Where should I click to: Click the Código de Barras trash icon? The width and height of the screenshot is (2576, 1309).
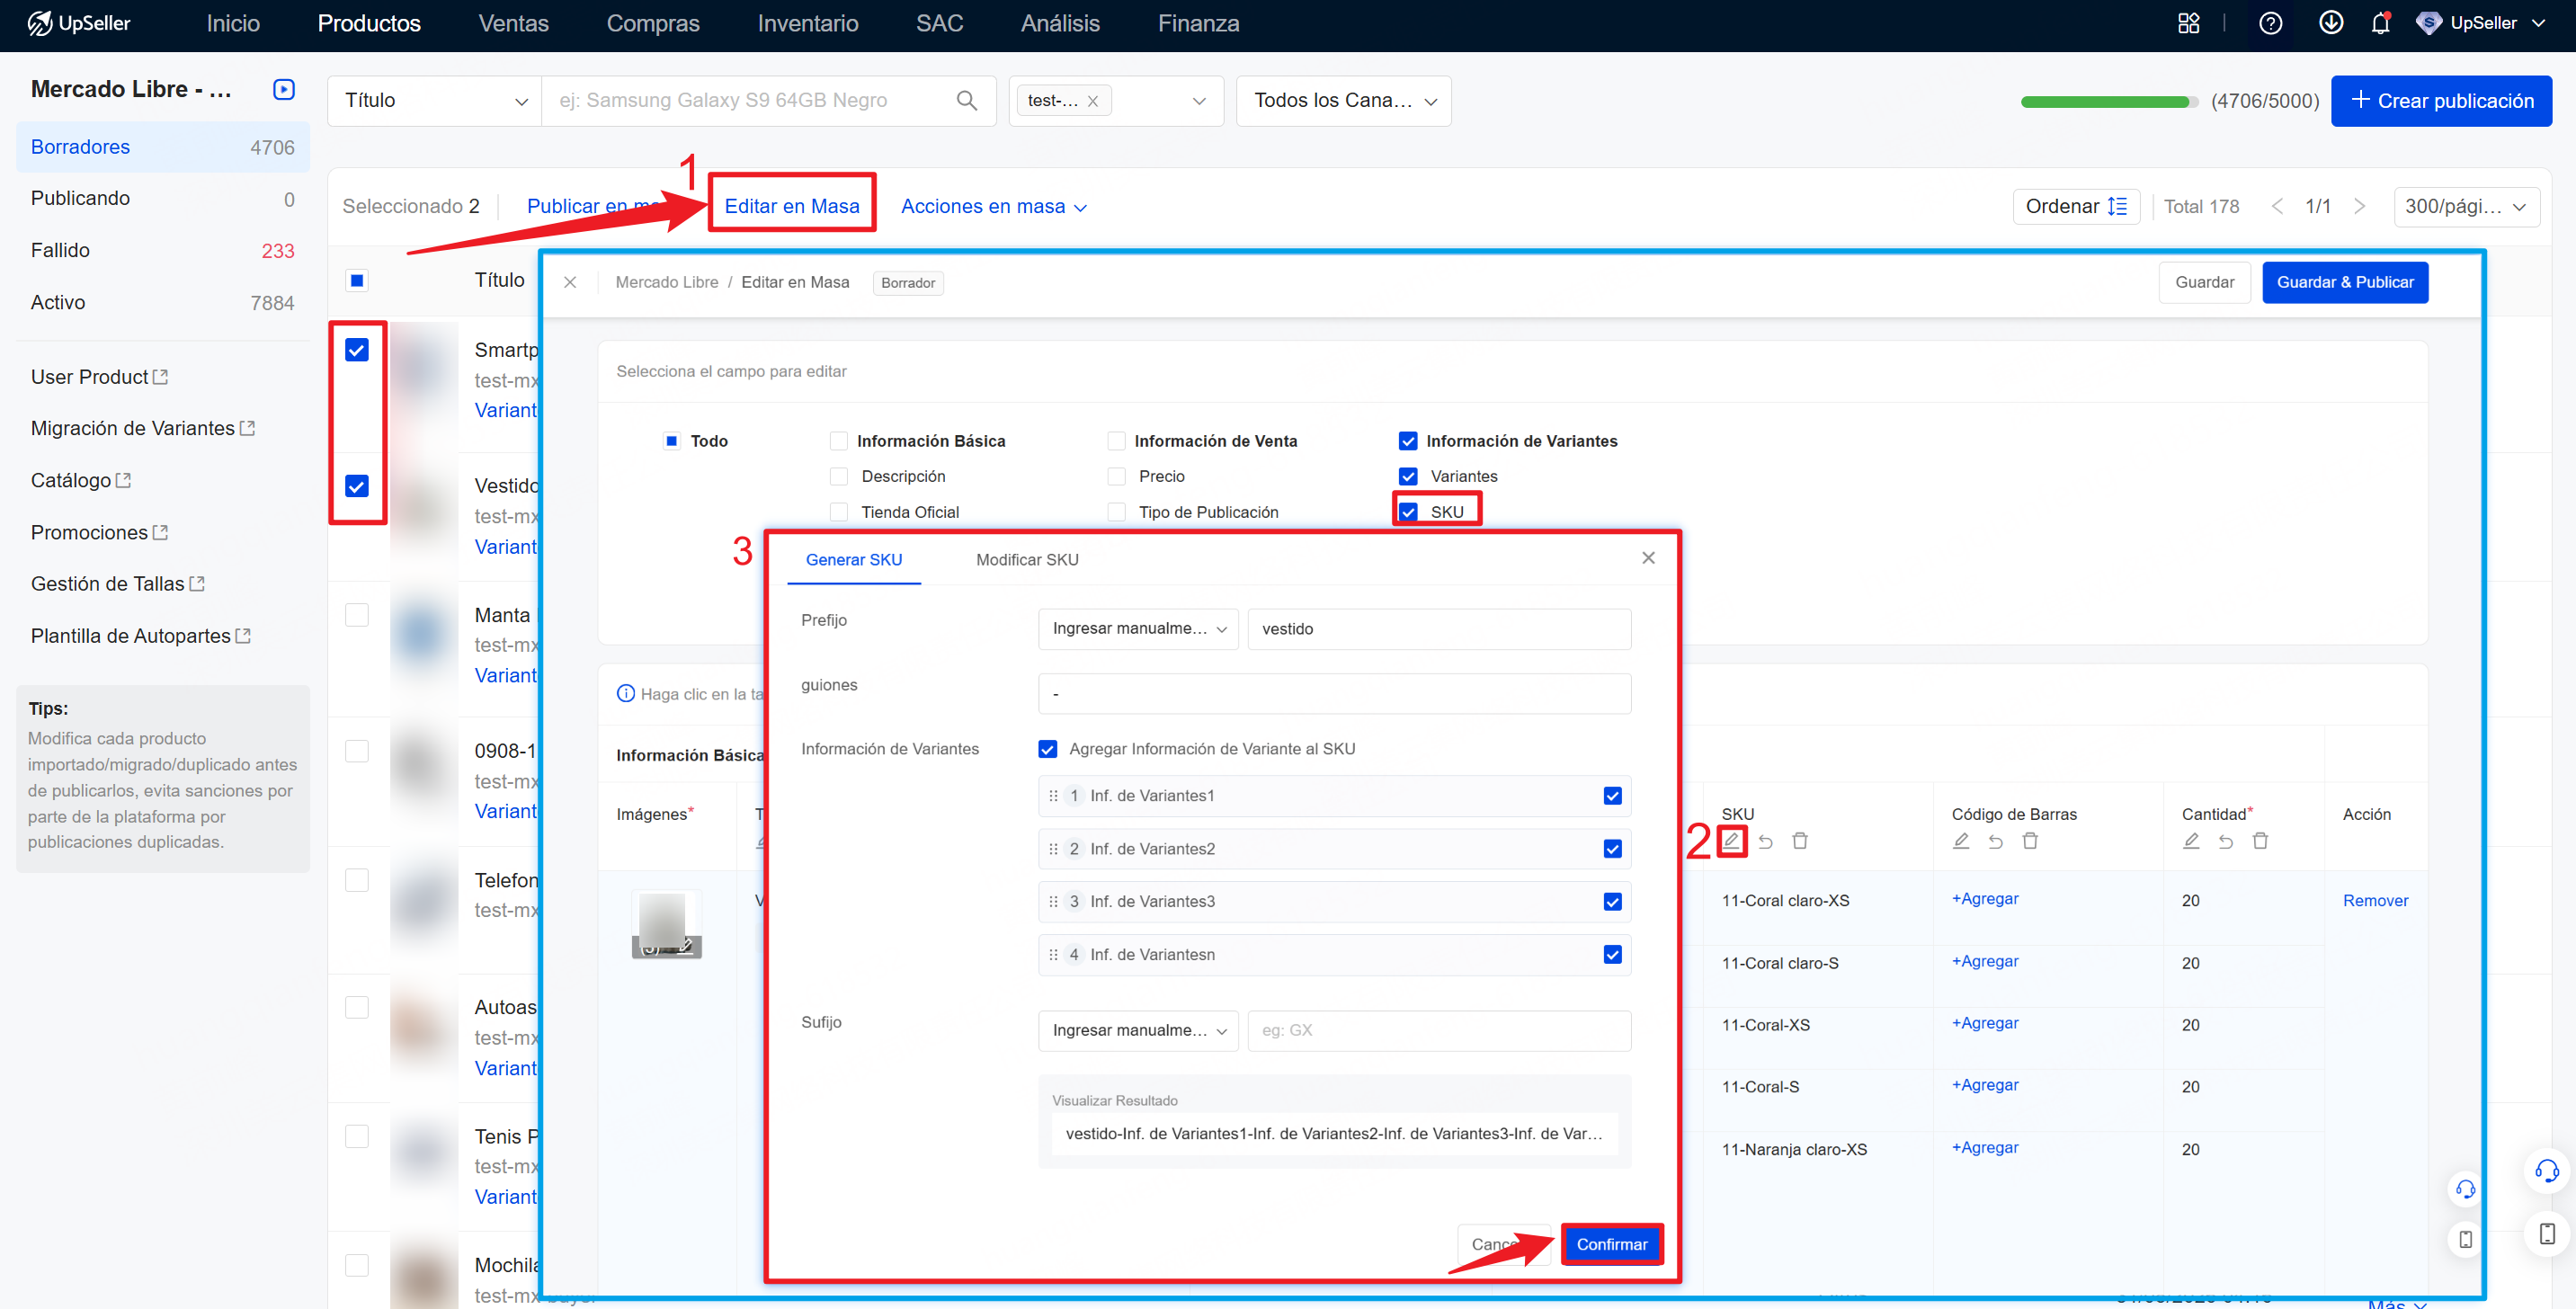coord(2030,841)
